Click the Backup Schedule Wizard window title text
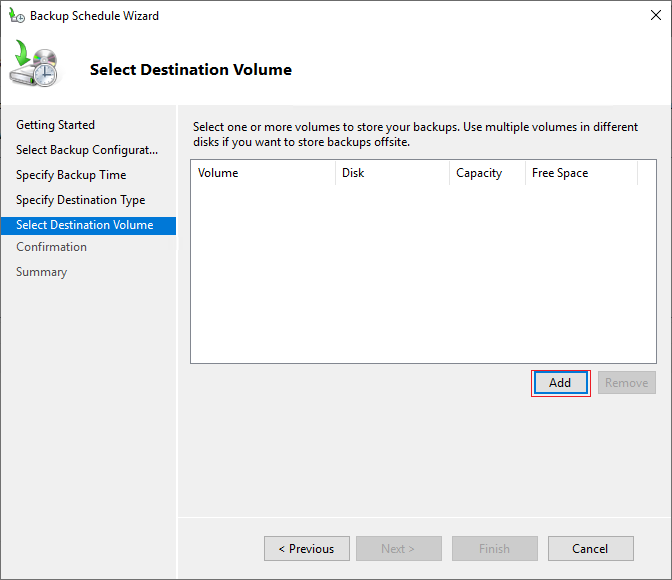This screenshot has height=580, width=672. (x=94, y=16)
